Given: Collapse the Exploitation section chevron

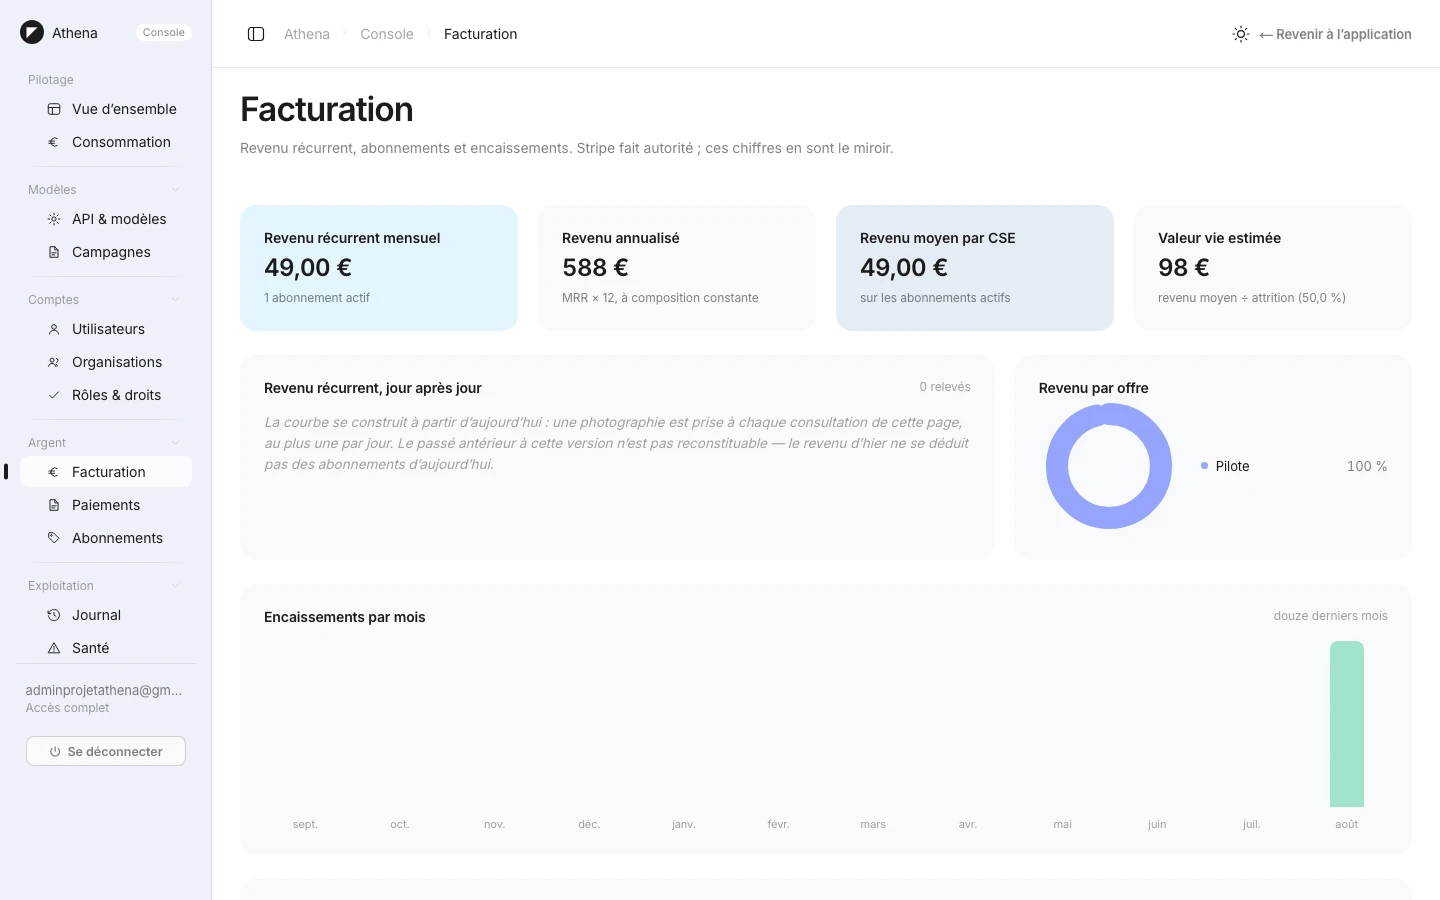Looking at the screenshot, I should (176, 586).
